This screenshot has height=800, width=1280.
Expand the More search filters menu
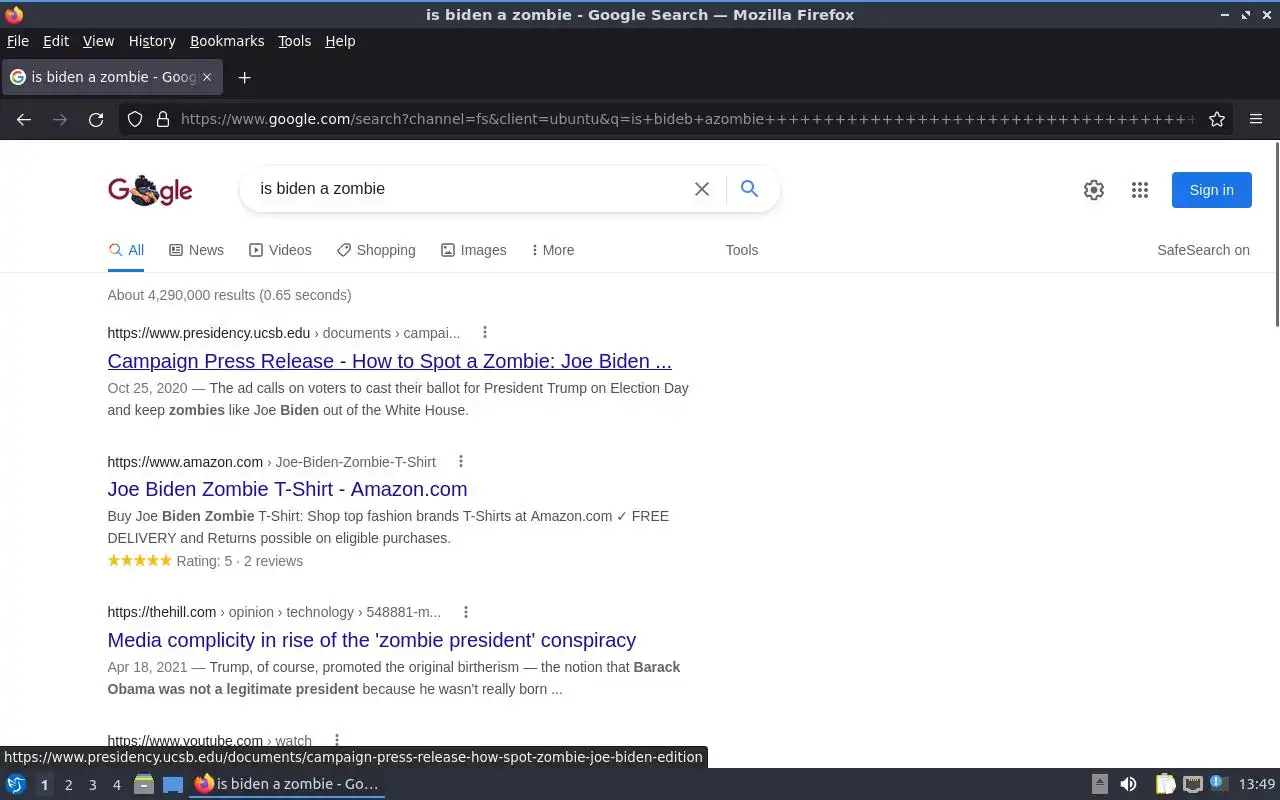point(553,250)
